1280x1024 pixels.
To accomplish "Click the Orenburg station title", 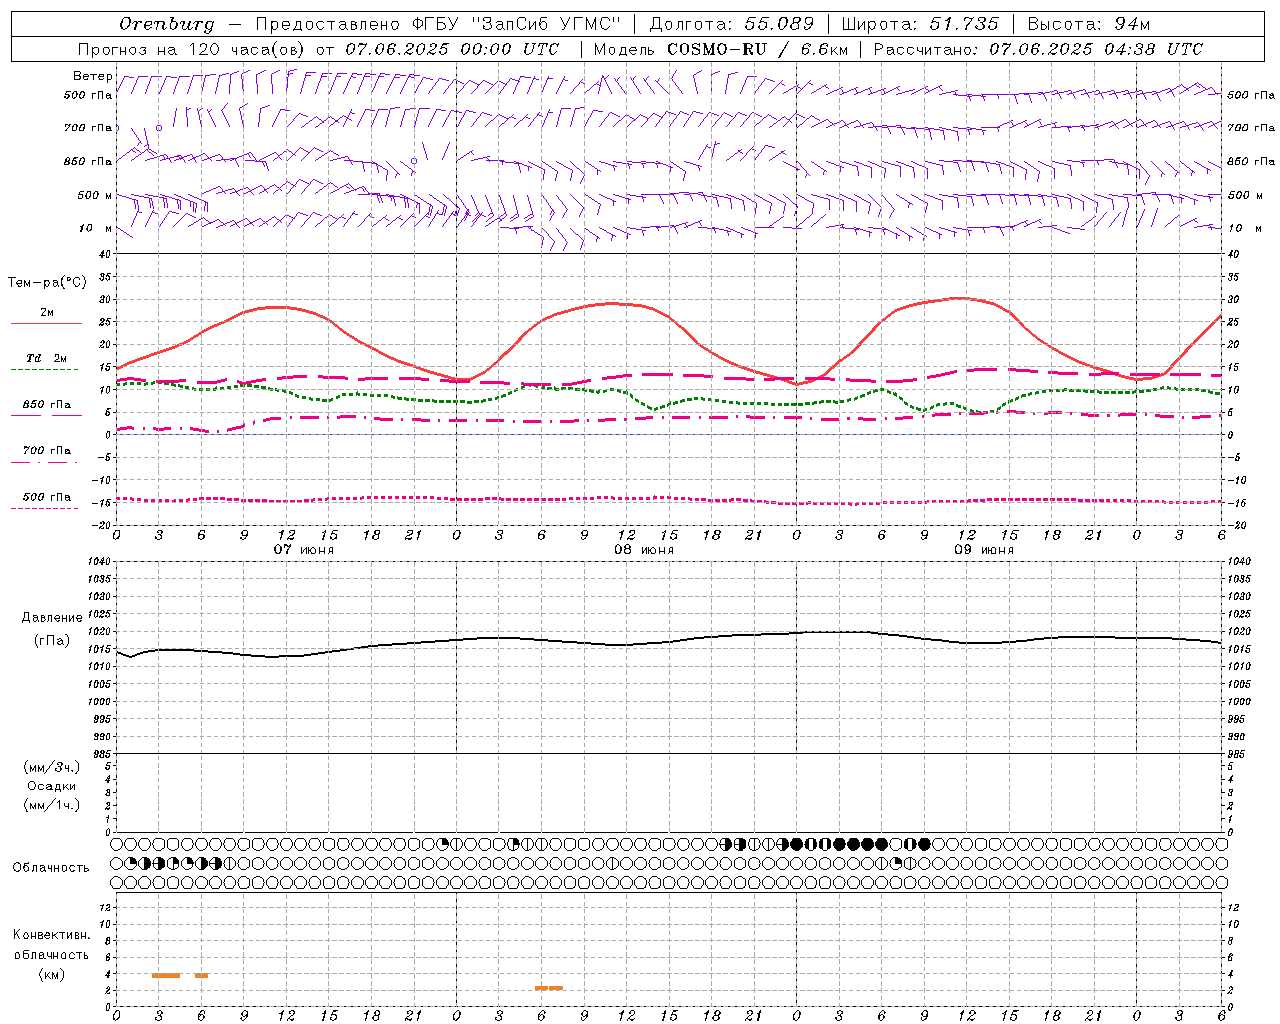I will pyautogui.click(x=166, y=24).
